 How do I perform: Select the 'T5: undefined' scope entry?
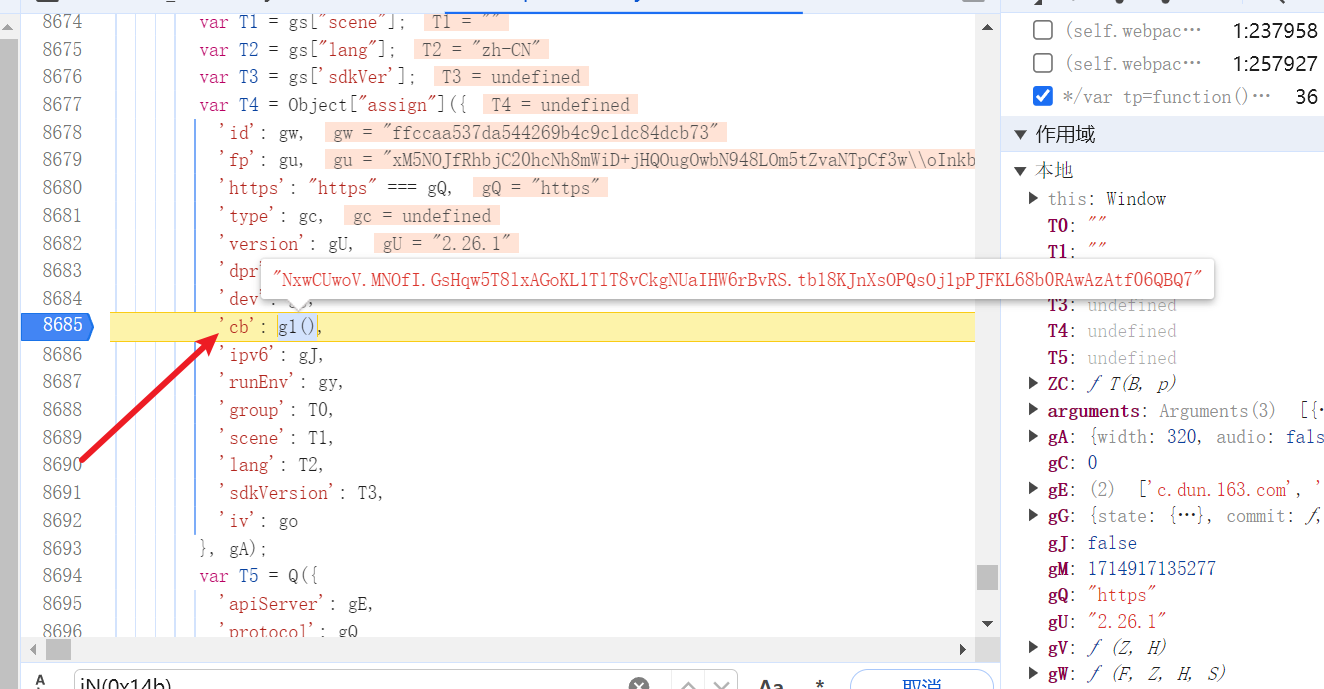pos(1111,357)
